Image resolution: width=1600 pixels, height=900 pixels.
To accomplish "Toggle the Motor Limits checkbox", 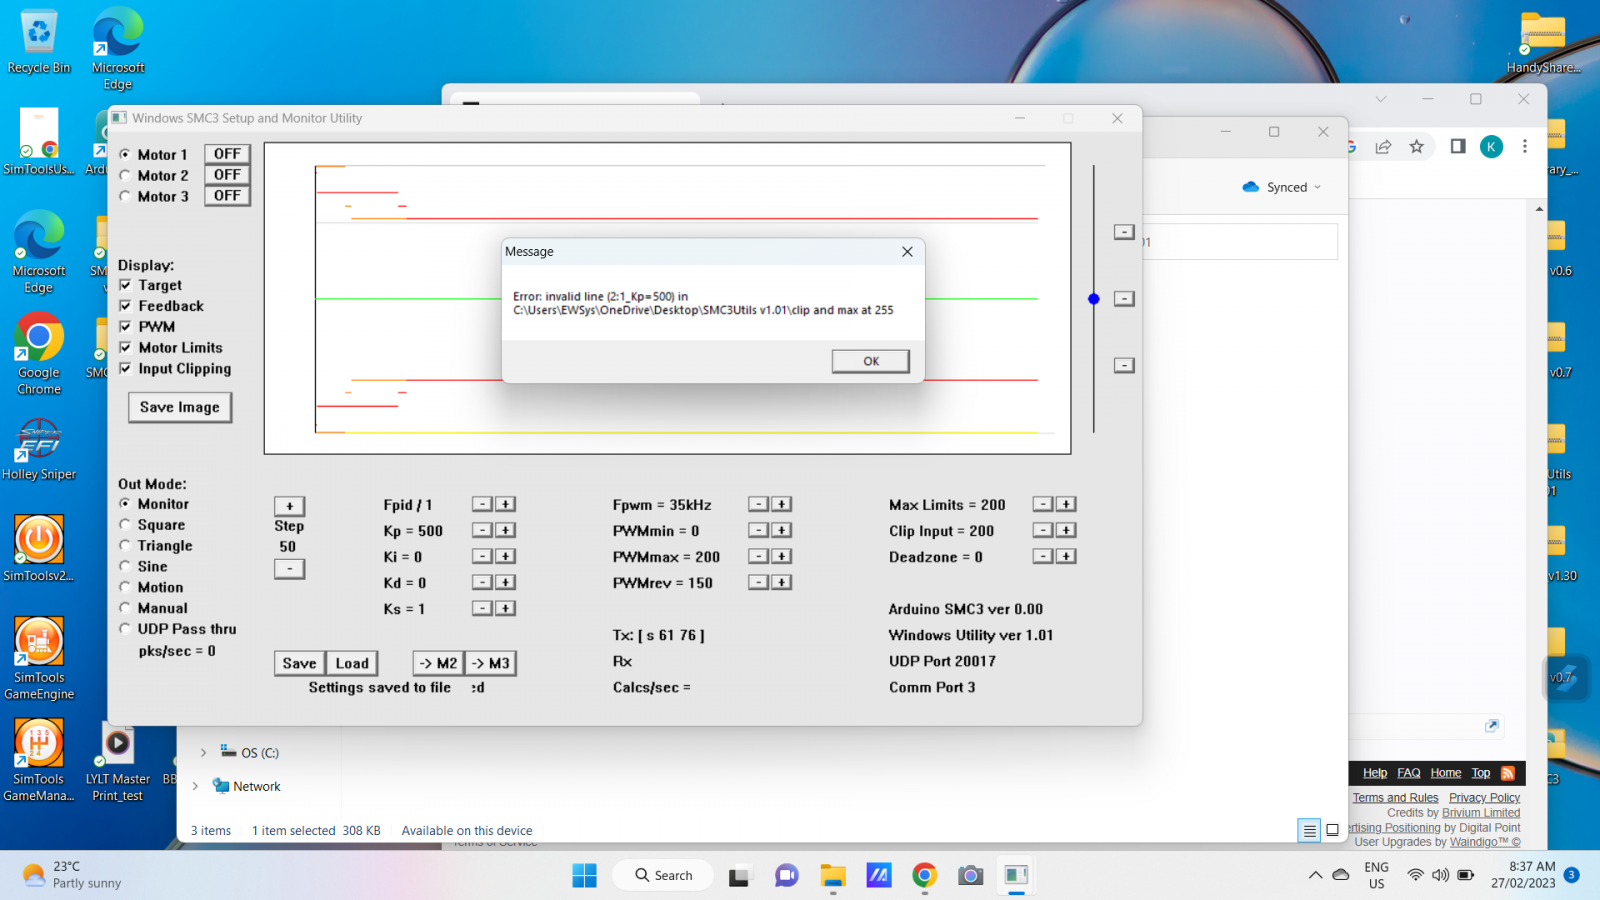I will [x=126, y=348].
